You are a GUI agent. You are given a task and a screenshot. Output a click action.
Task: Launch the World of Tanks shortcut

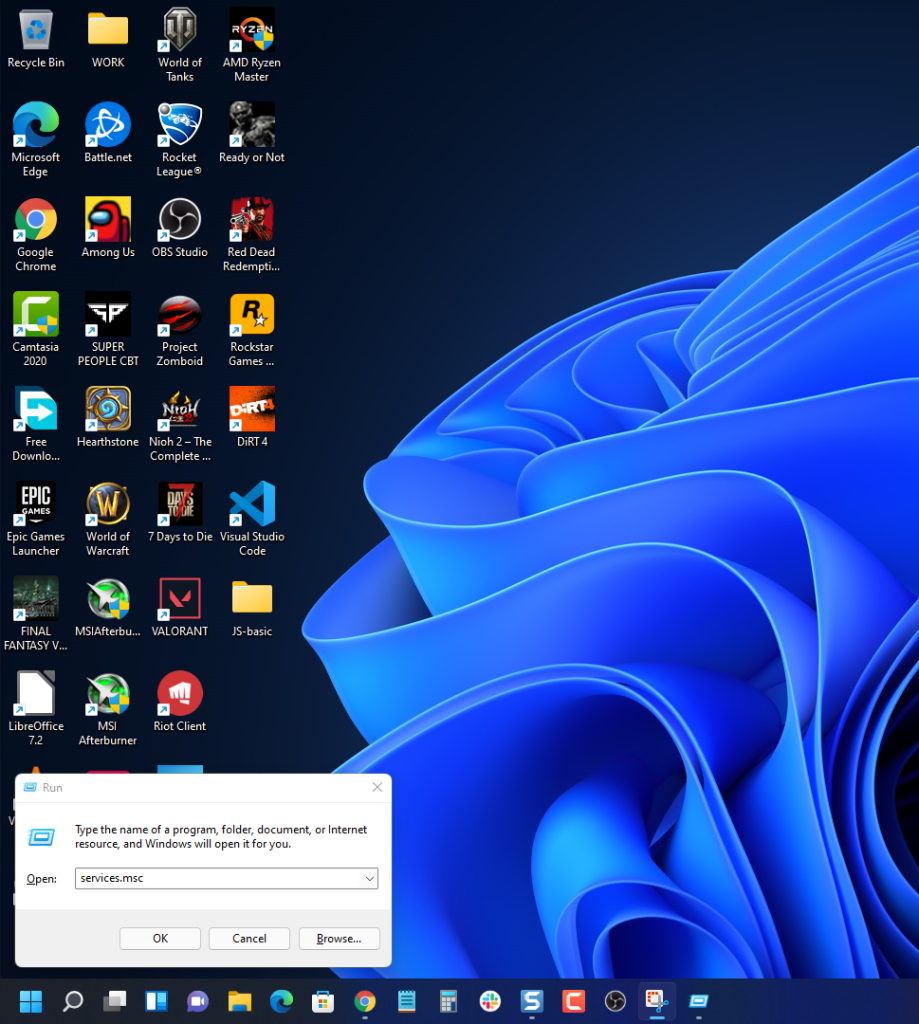pos(180,46)
